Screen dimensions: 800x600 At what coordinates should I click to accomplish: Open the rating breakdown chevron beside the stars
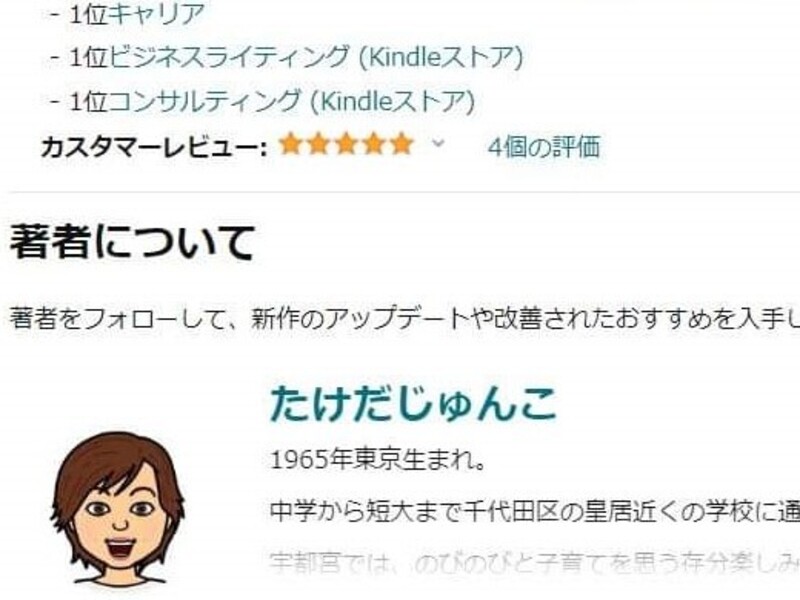click(438, 143)
